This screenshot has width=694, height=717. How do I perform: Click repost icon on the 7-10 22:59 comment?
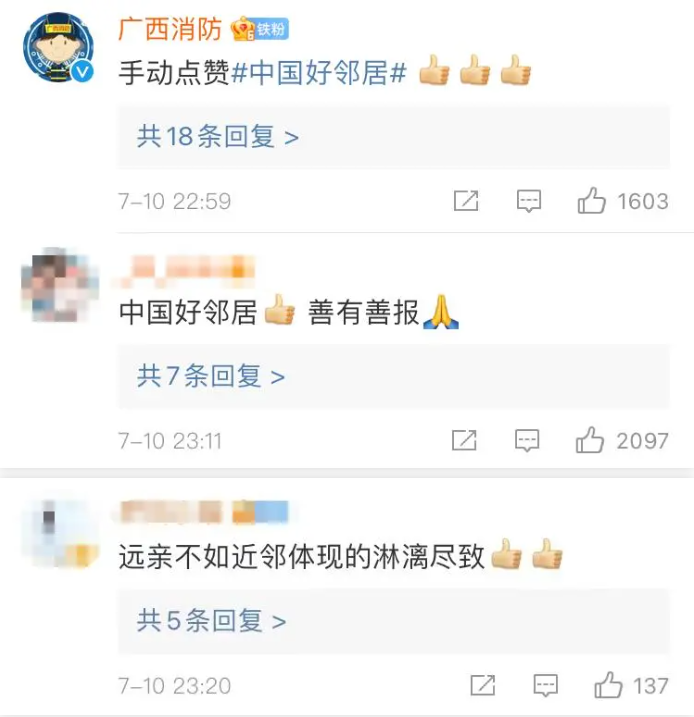click(x=466, y=201)
